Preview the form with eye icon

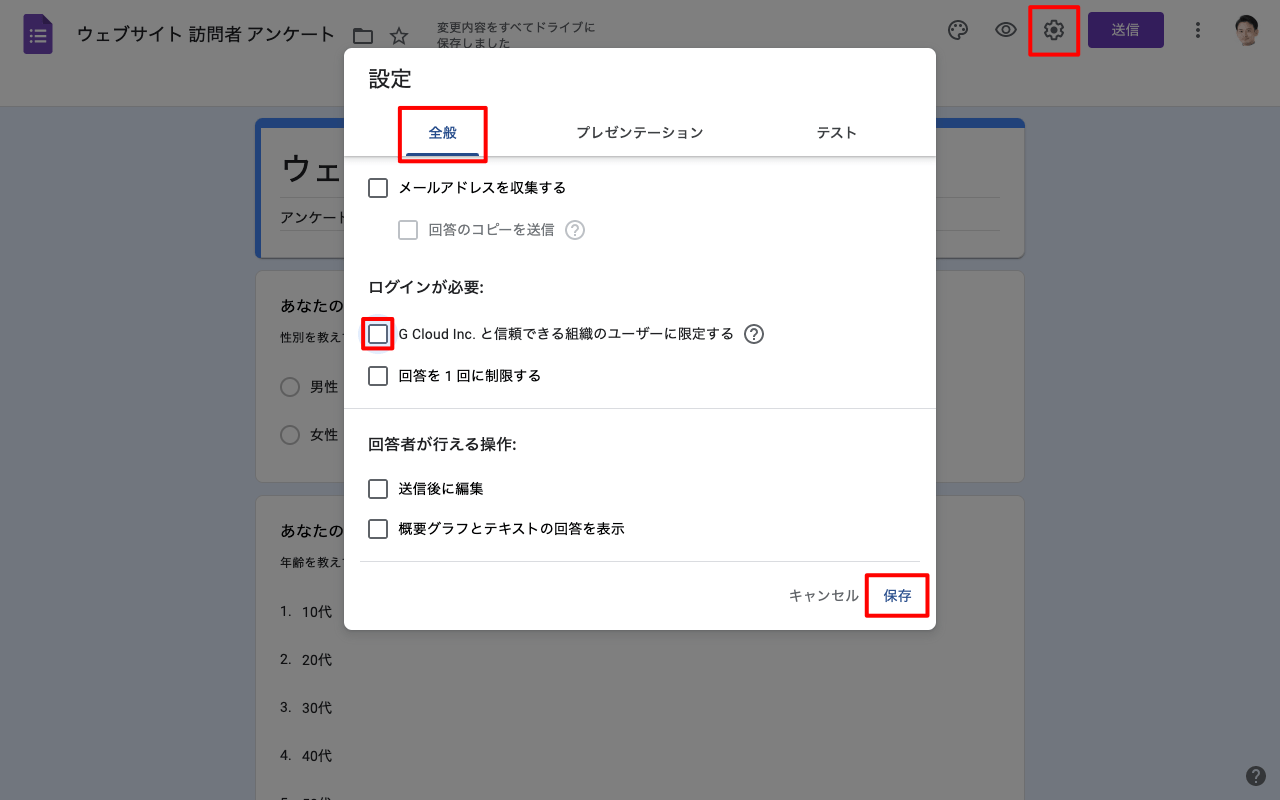click(x=1006, y=30)
